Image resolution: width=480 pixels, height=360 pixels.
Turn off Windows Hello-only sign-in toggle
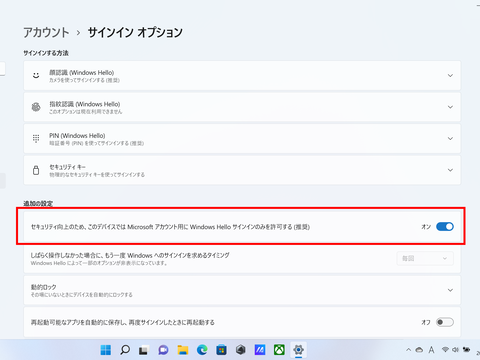(445, 227)
